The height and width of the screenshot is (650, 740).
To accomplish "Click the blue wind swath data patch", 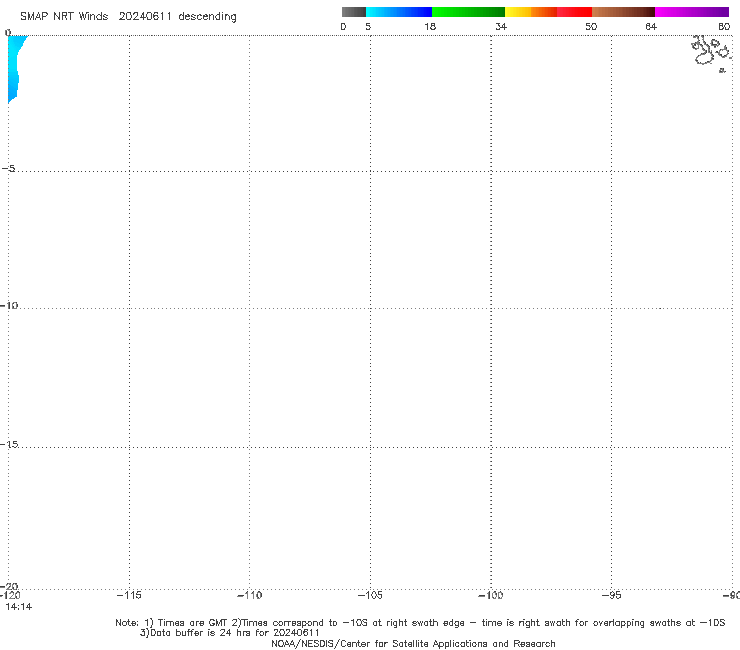I will [14, 66].
